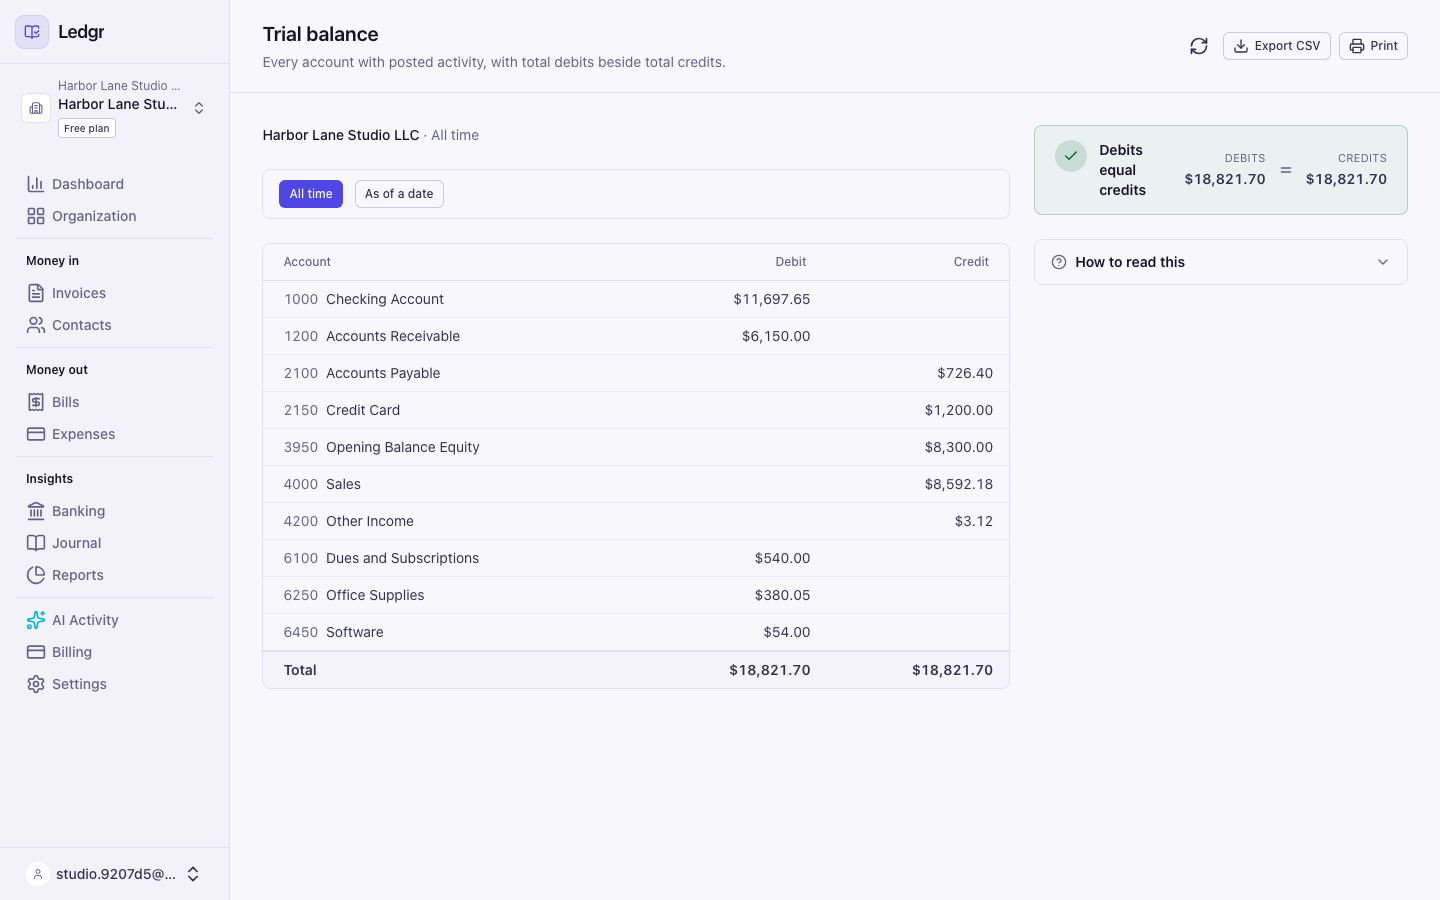Click the $8,592.18 Sales credit amount
Screen dimensions: 1440x900
click(959, 484)
